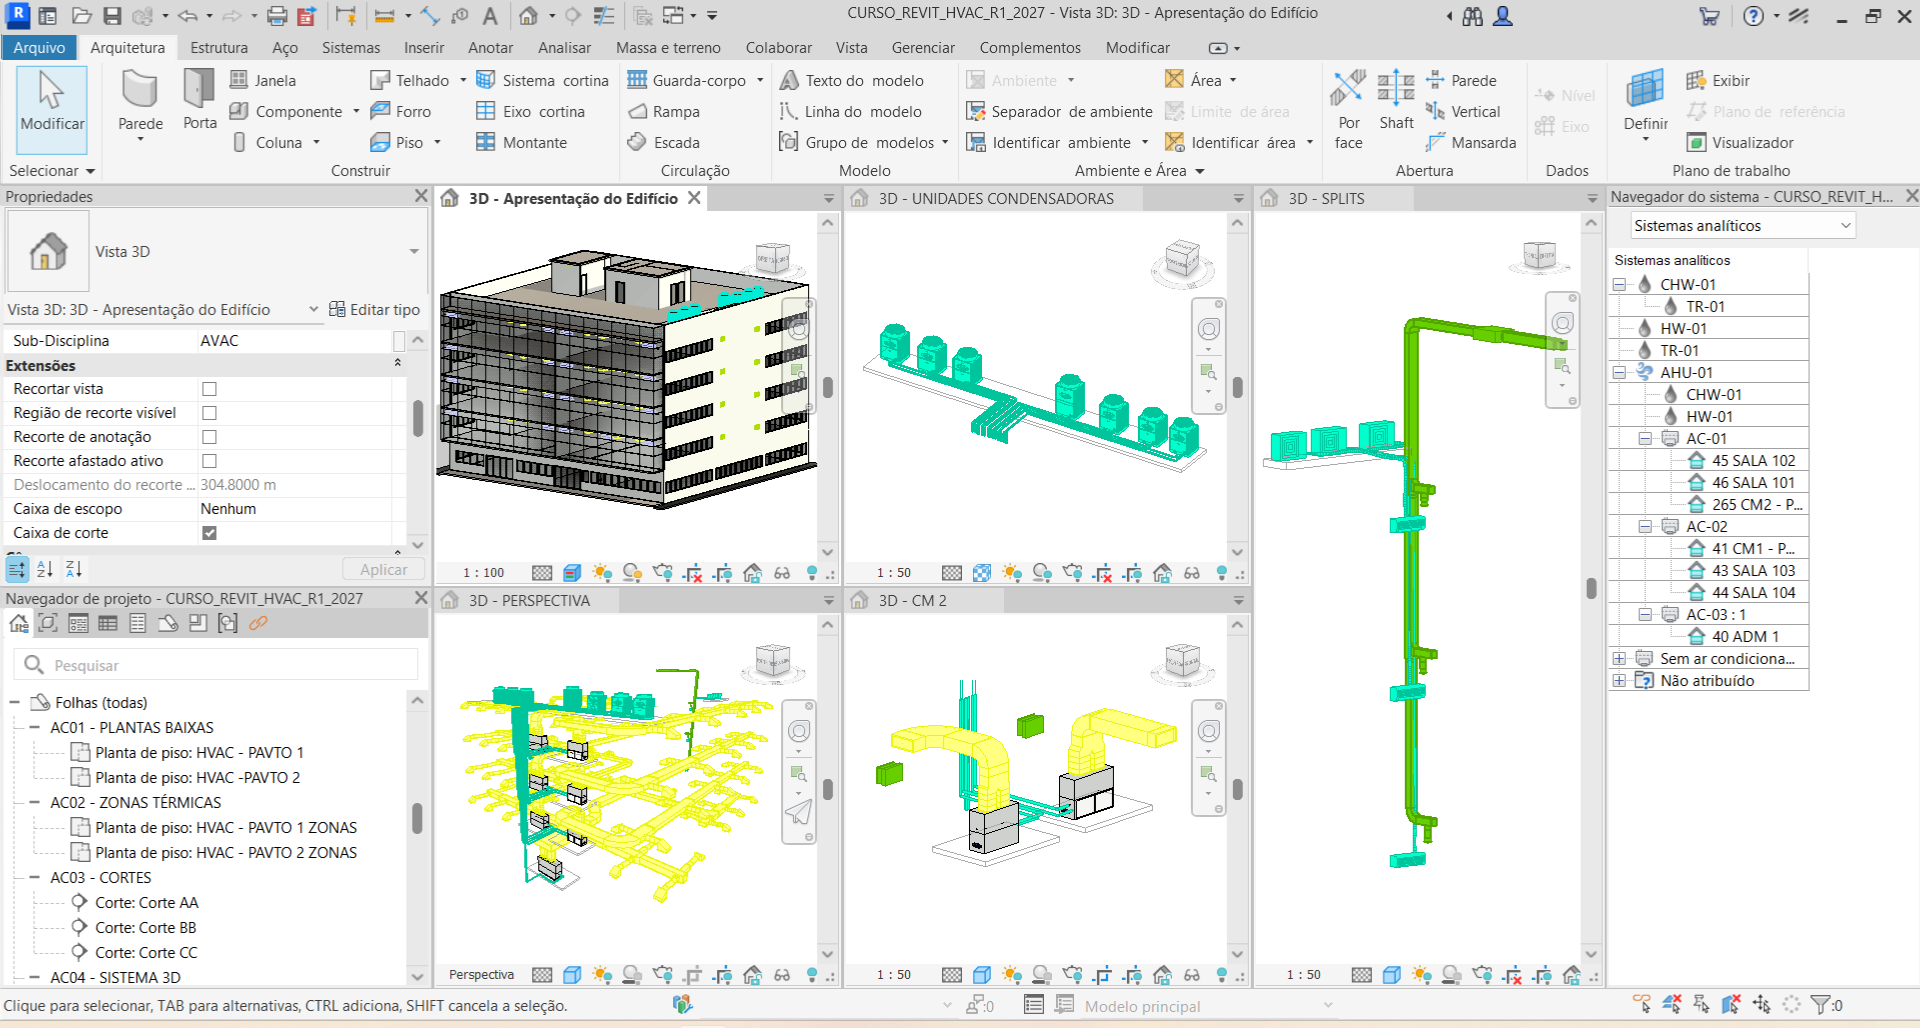Click the project browser vertical scrollbar thumb

tap(417, 818)
